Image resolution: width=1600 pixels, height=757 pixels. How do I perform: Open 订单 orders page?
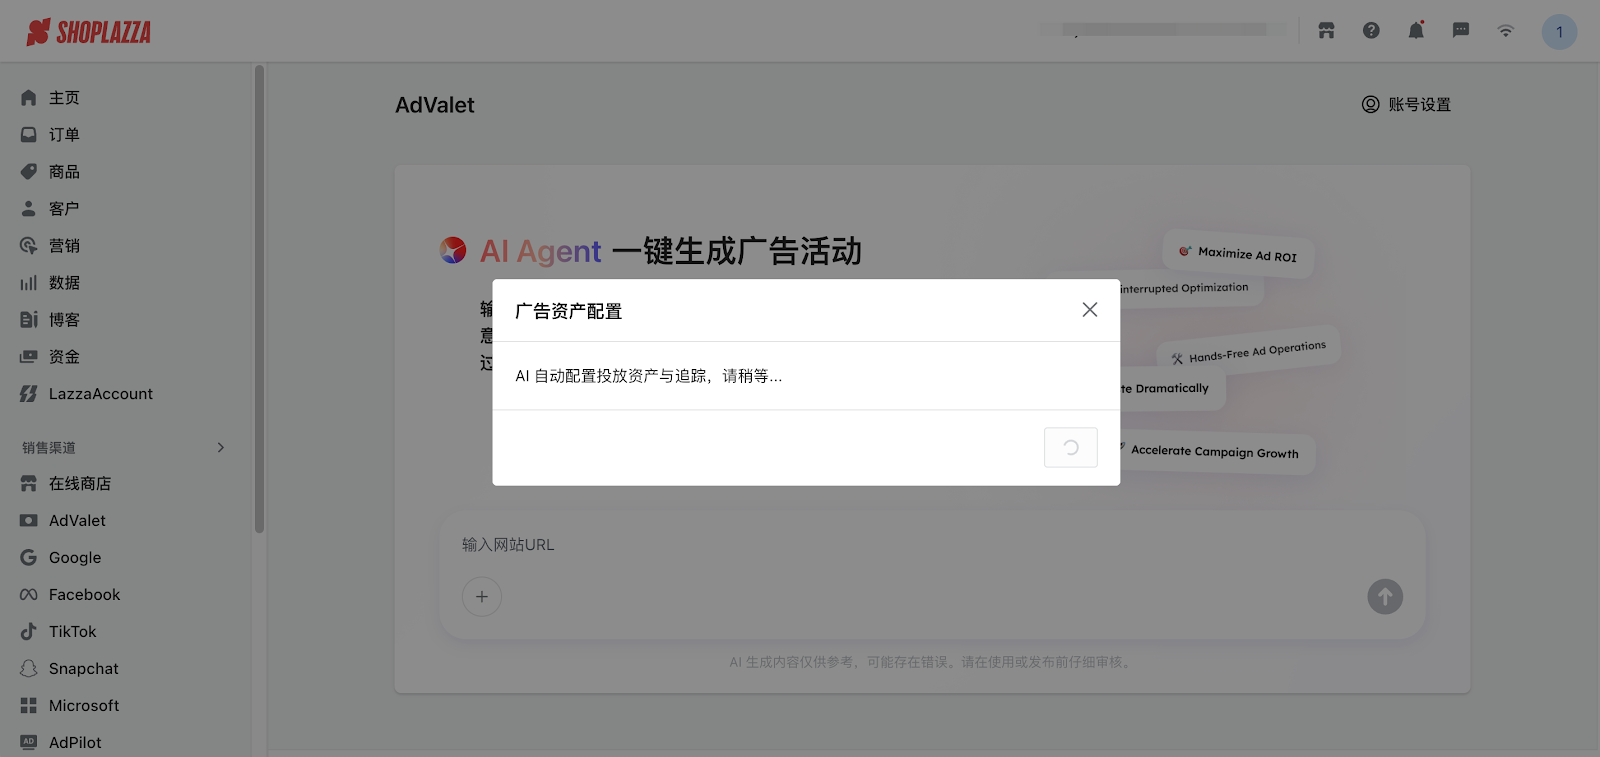(64, 135)
